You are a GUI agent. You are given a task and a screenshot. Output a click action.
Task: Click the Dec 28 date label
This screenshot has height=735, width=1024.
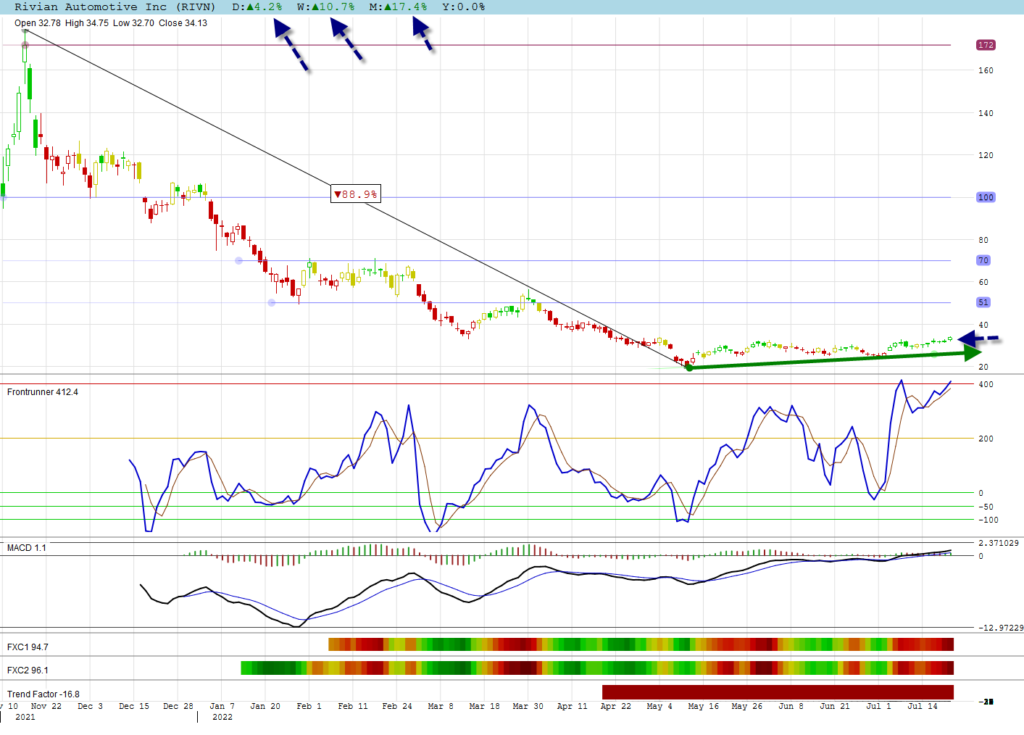pyautogui.click(x=178, y=706)
